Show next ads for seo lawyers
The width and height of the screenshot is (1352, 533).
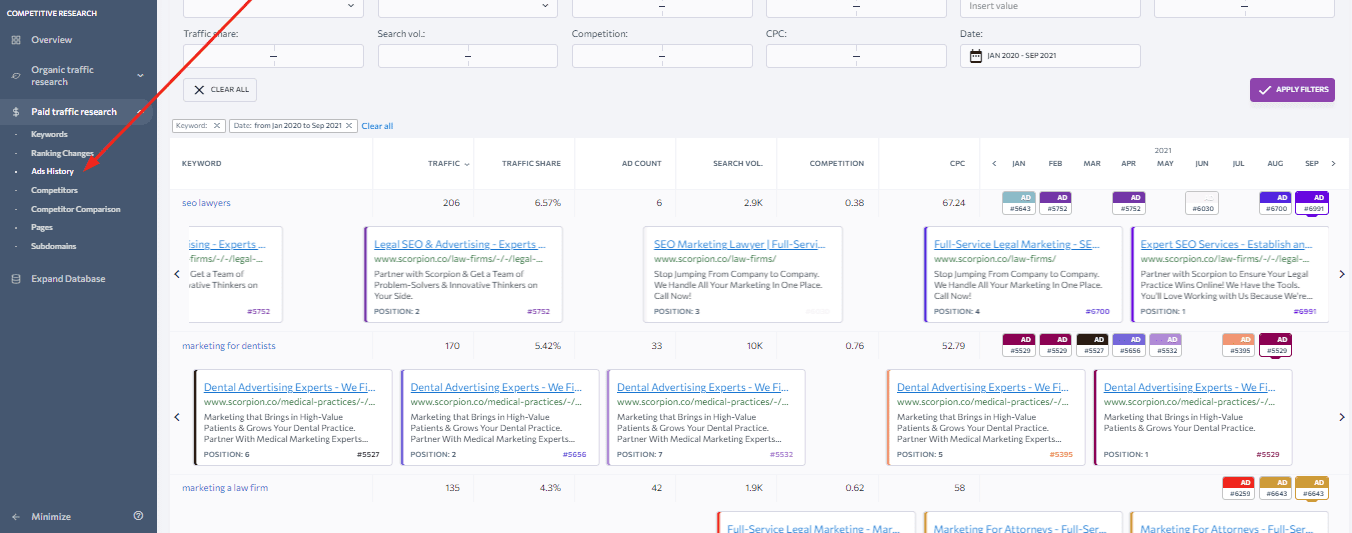pos(1342,274)
